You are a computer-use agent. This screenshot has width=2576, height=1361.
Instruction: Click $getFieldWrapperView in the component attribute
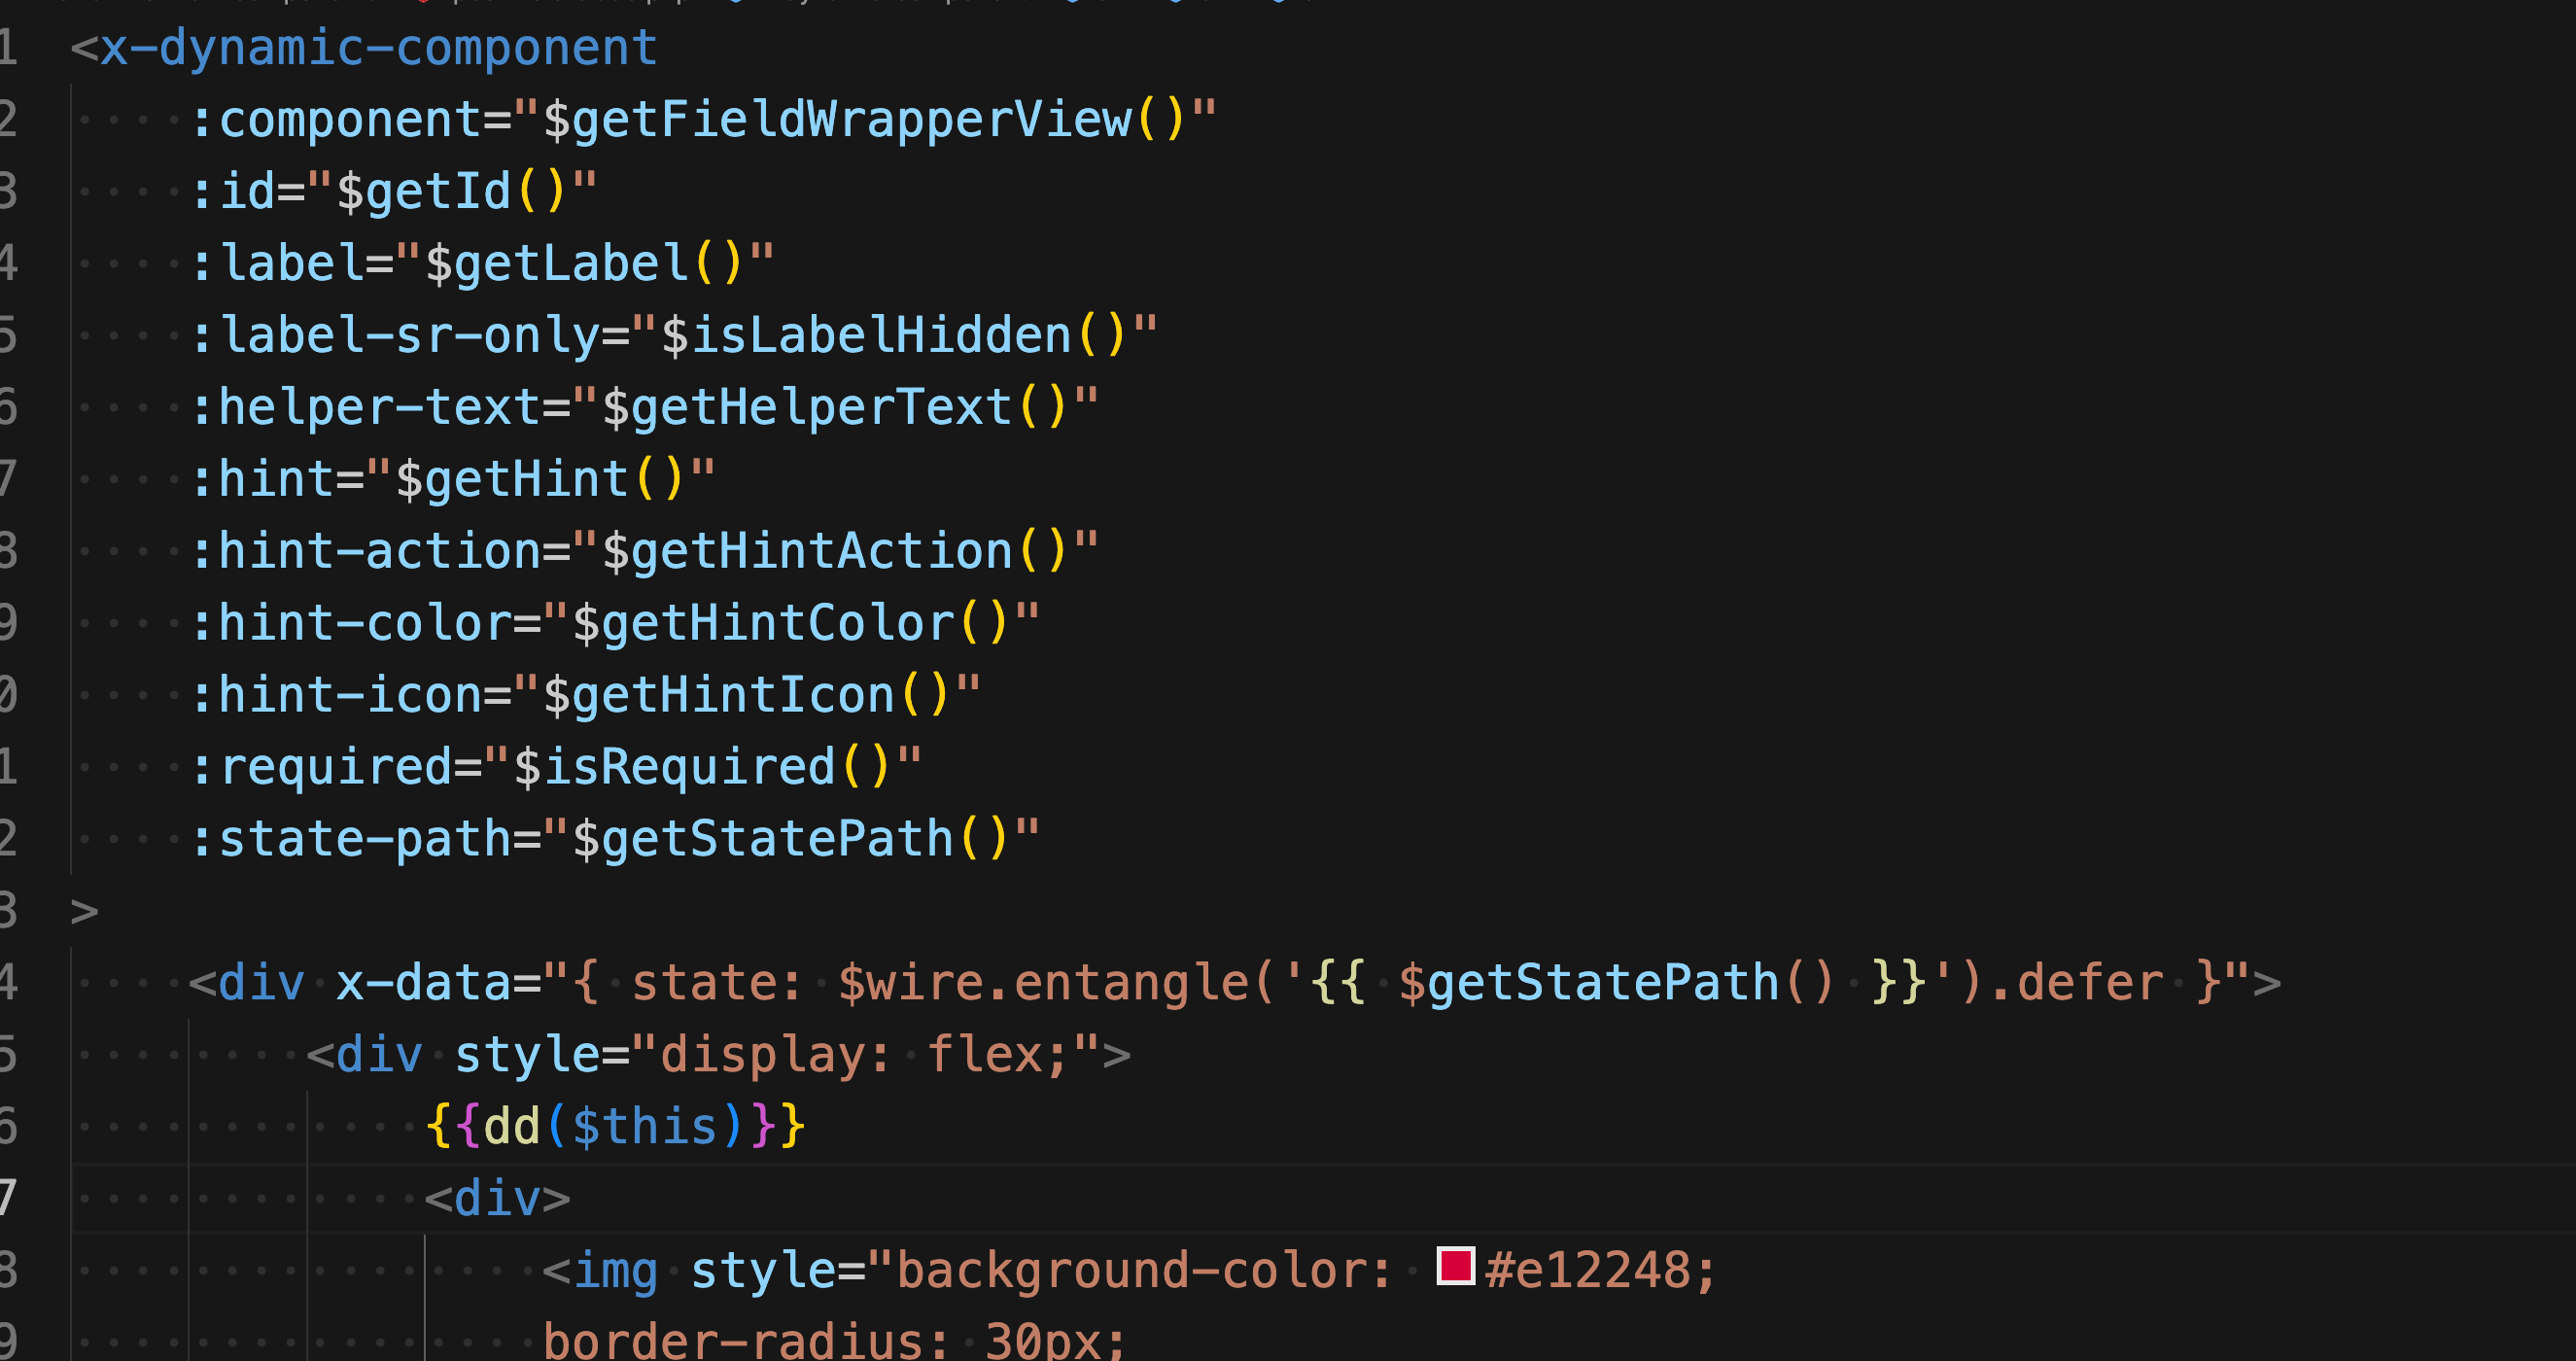(x=836, y=120)
